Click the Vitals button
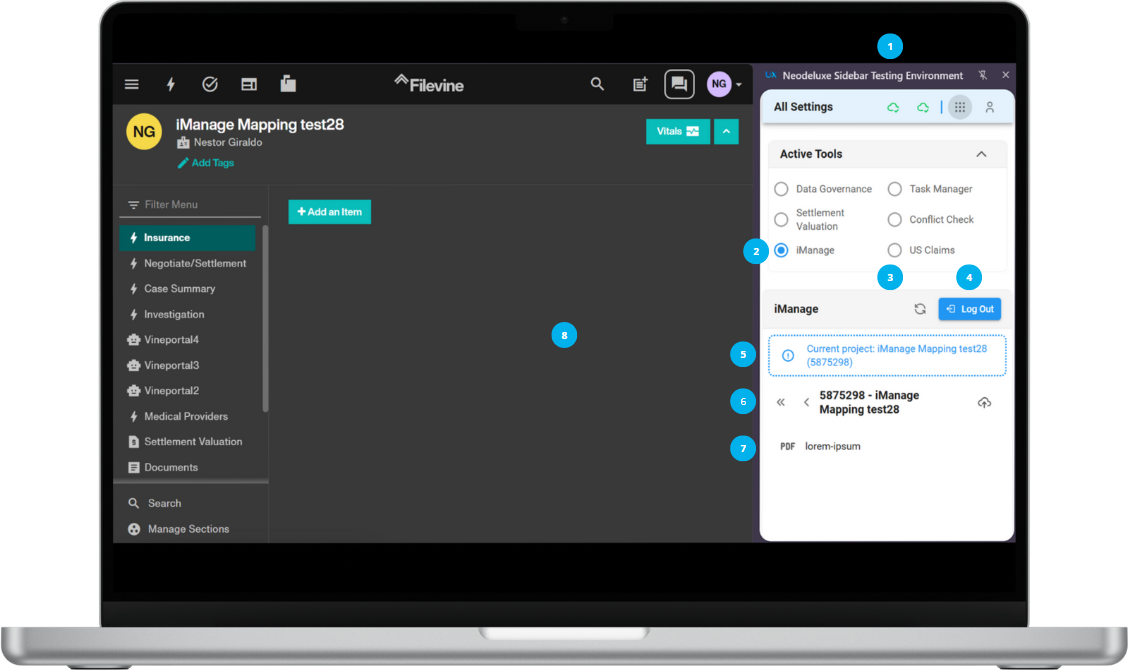Image resolution: width=1131 pixels, height=670 pixels. 678,131
